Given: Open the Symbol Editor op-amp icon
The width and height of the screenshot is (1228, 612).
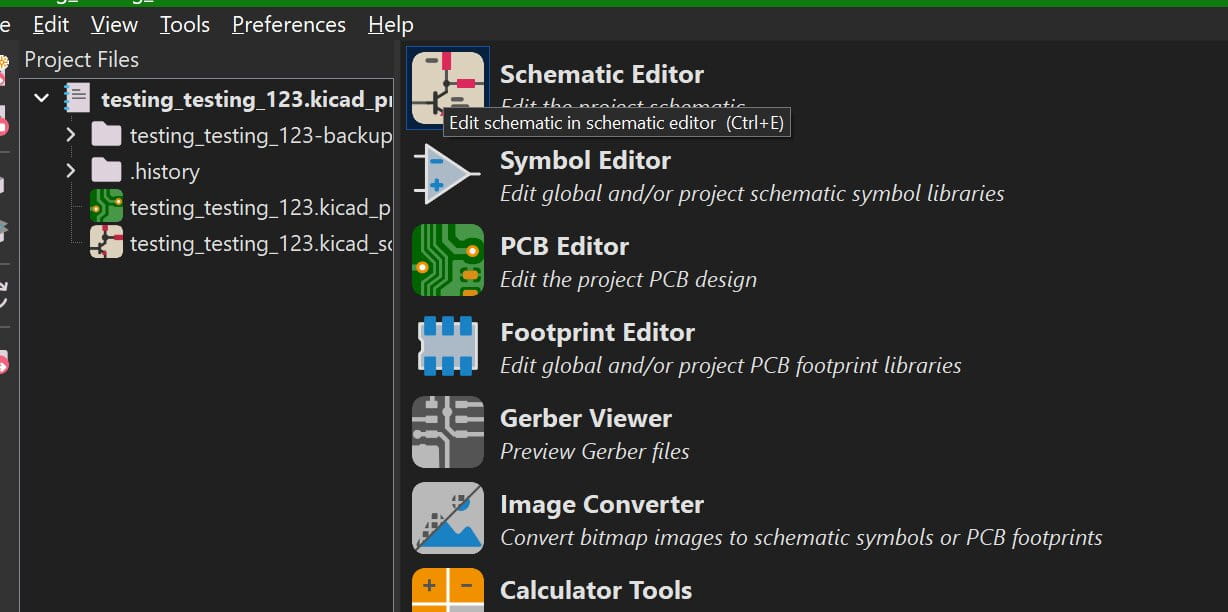Looking at the screenshot, I should 447,174.
